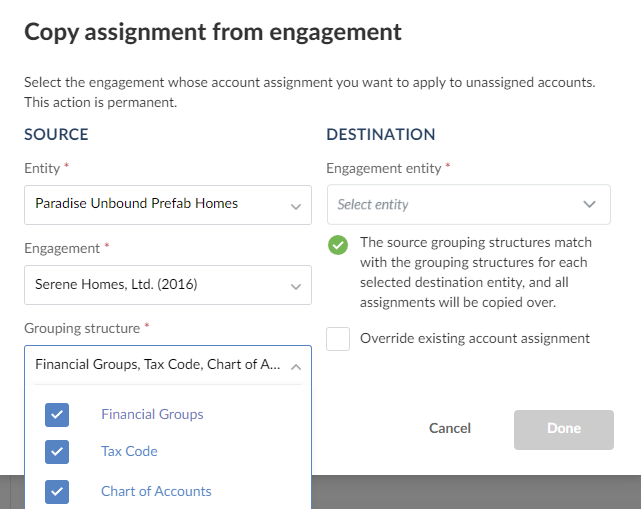Screen dimensions: 641x509
Task: Click the green checkmark status icon
Action: 338,245
